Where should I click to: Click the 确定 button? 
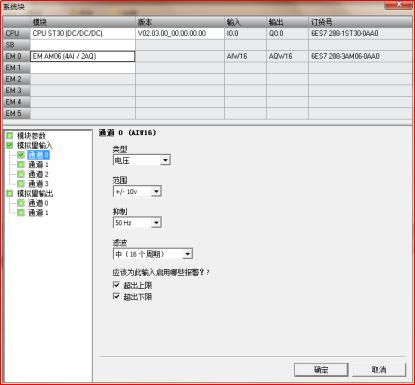point(321,370)
